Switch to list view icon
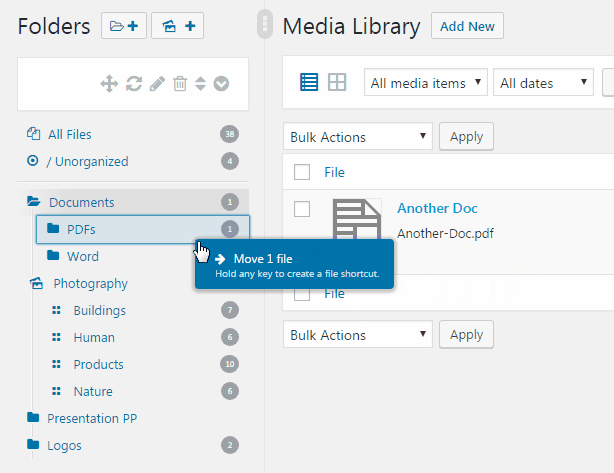 pyautogui.click(x=309, y=82)
